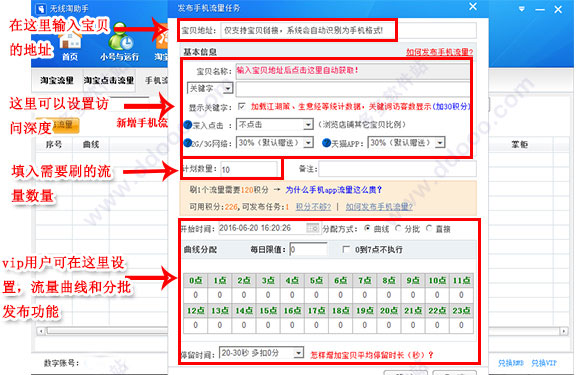Select the 直接 distribution radio button

429,228
